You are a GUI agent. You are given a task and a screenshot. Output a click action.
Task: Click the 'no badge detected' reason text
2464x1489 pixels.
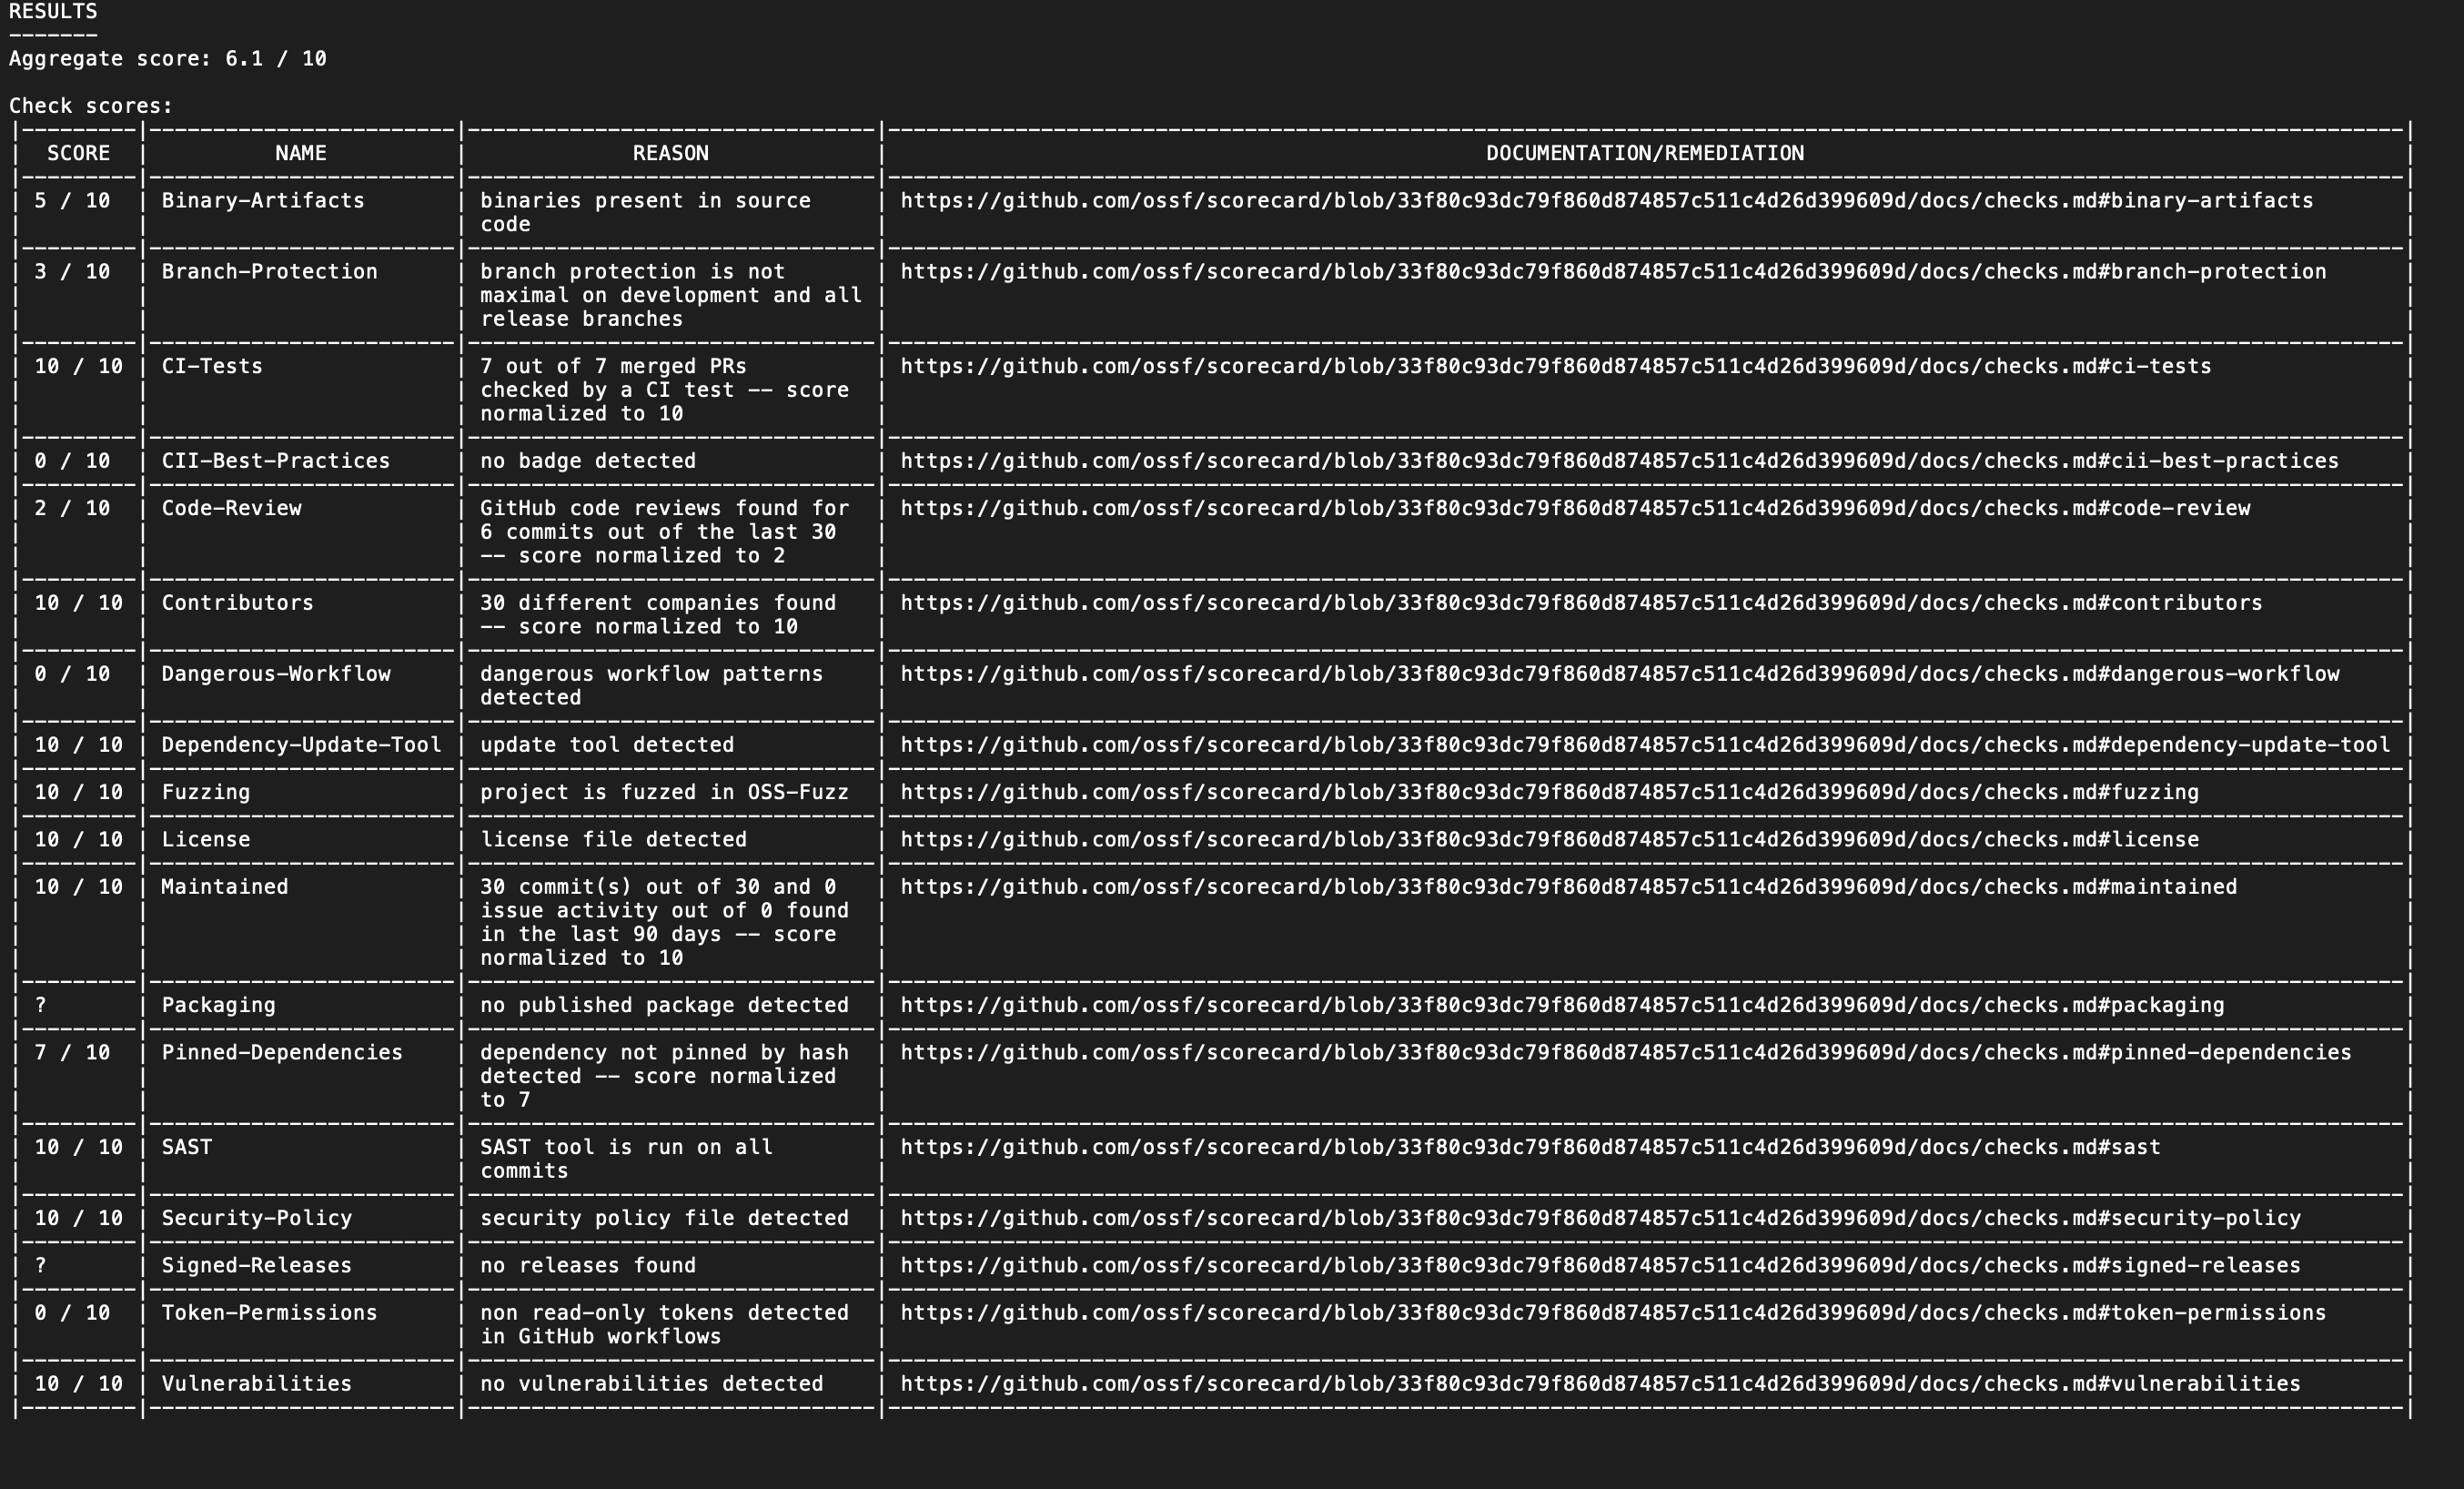coord(587,461)
